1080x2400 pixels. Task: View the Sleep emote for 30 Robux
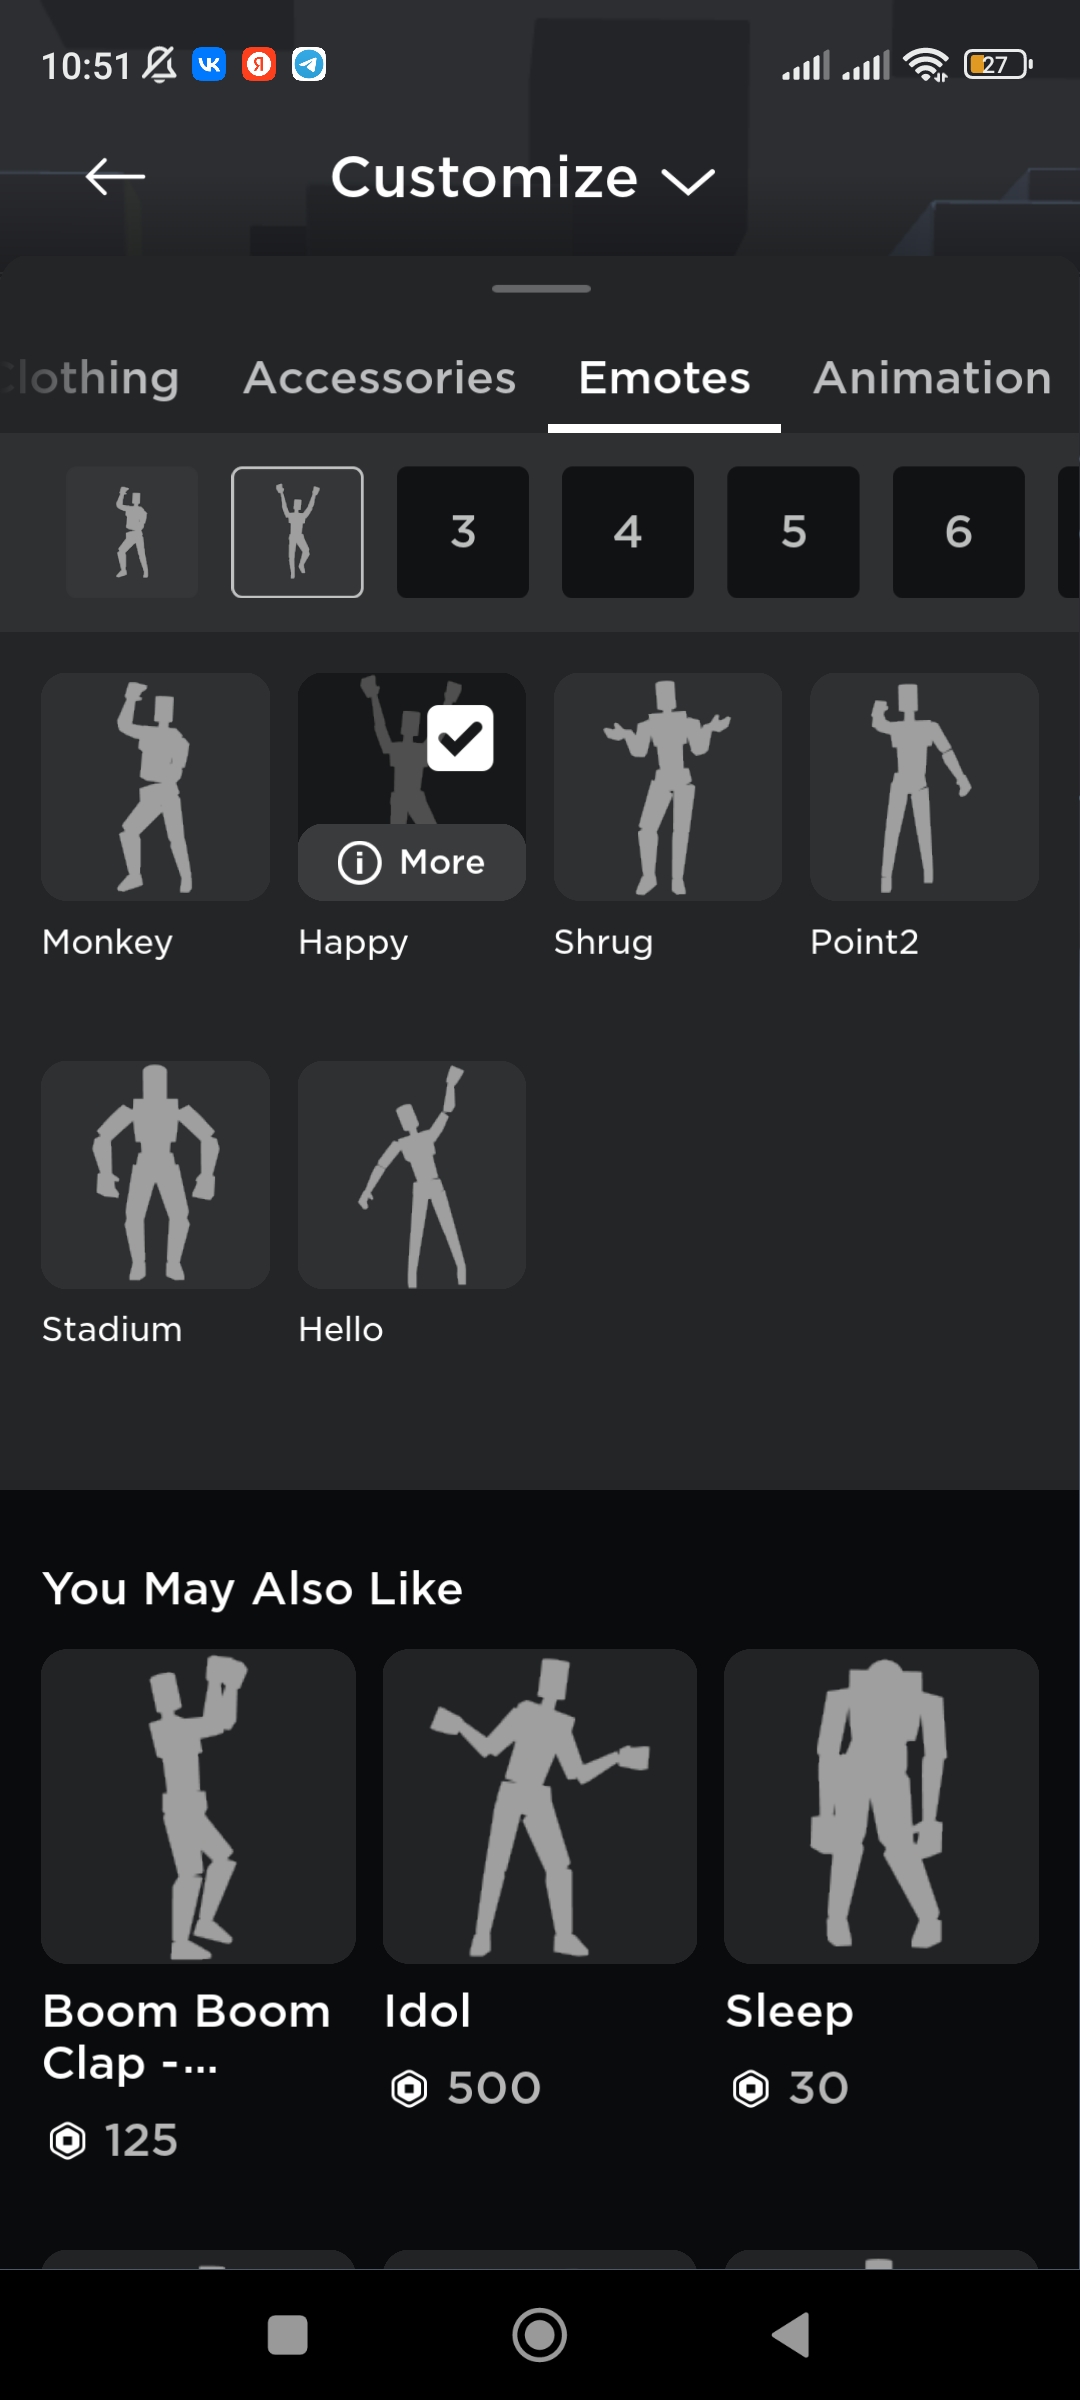click(x=881, y=1806)
